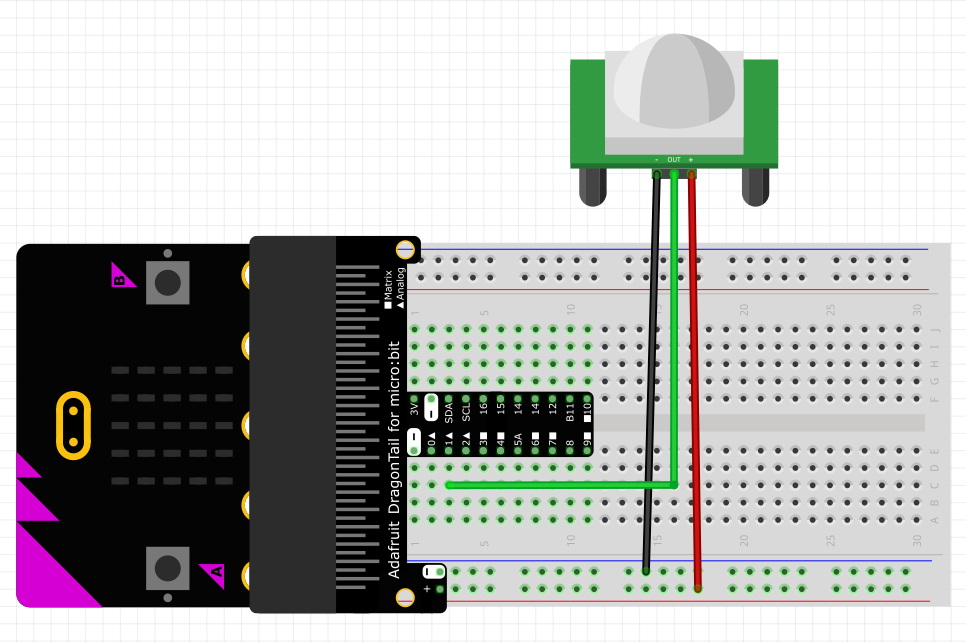Click the micro:bit button B
Screen dimensions: 966x642
click(168, 283)
